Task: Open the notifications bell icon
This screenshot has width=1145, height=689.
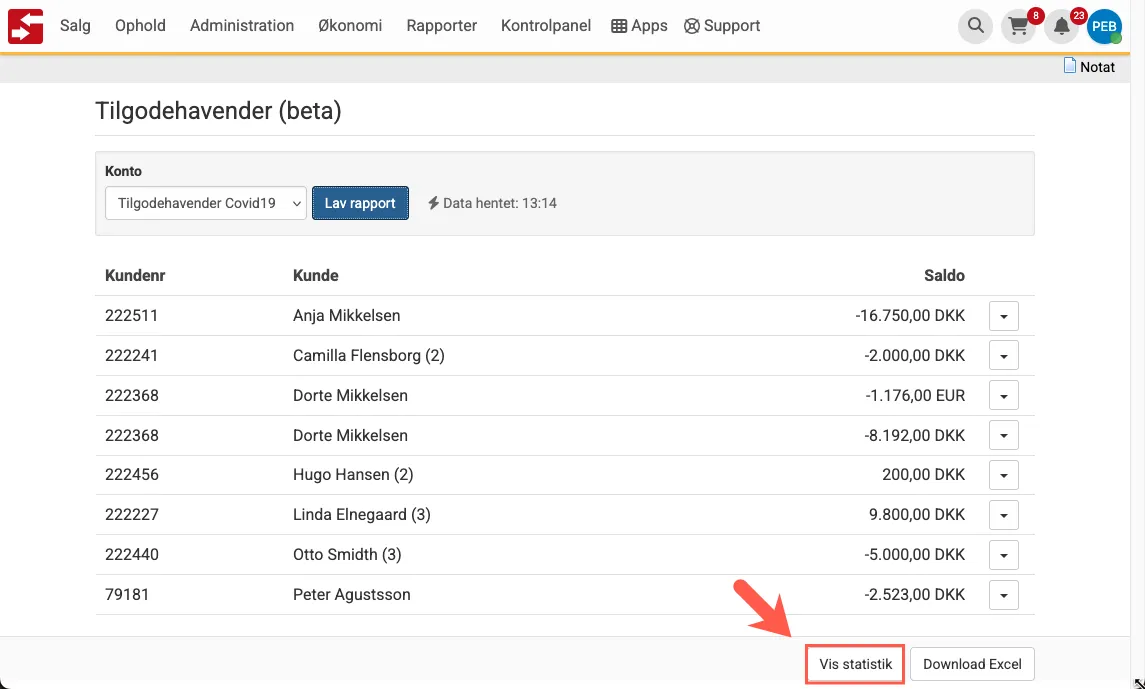Action: click(x=1062, y=27)
